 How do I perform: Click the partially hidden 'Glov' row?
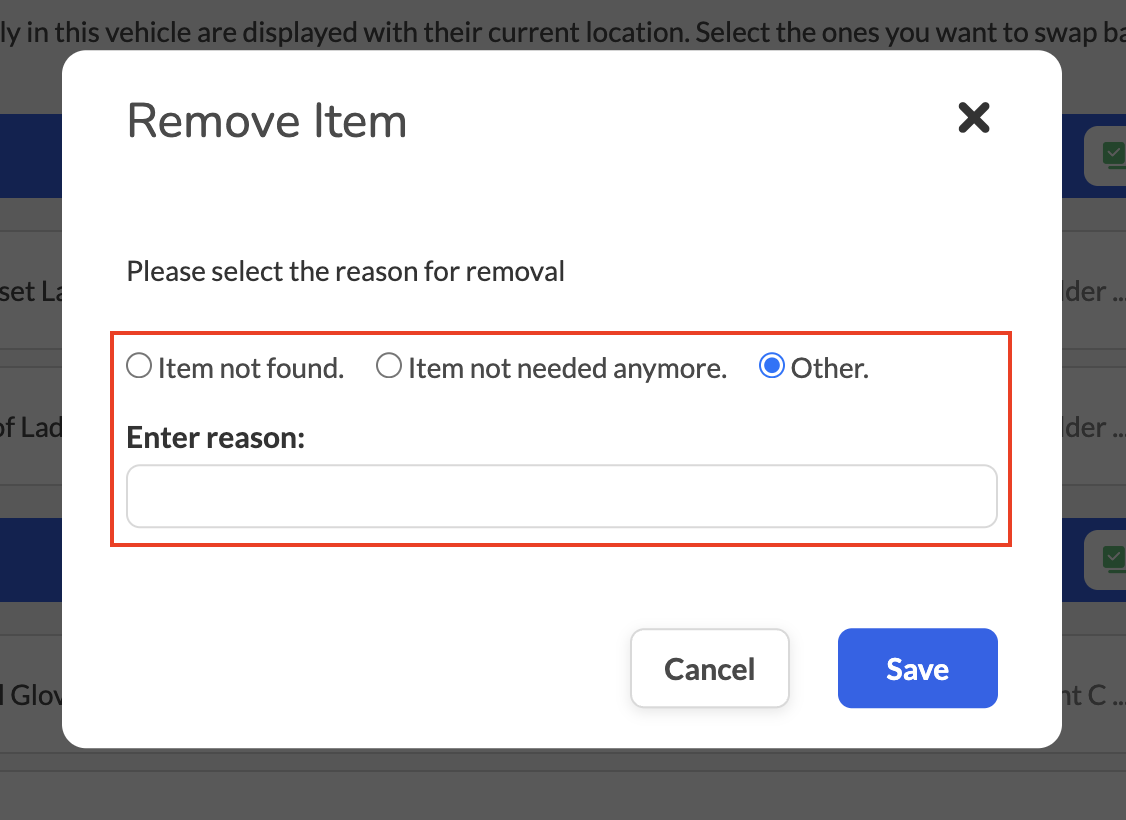31,694
